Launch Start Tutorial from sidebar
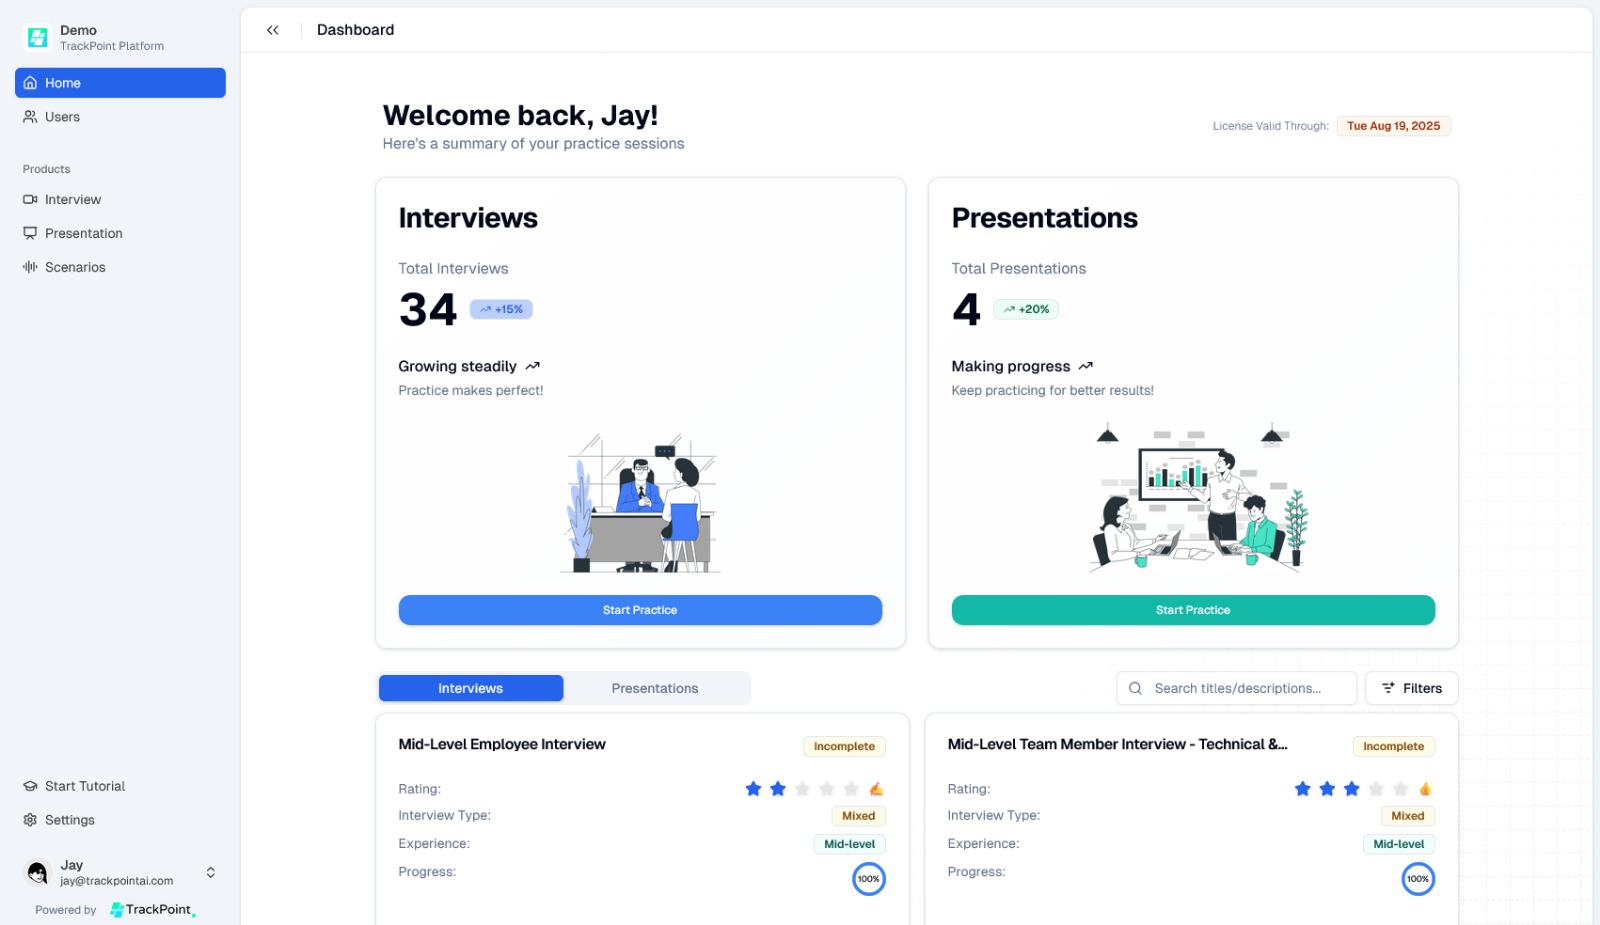Image resolution: width=1600 pixels, height=925 pixels. coord(84,786)
